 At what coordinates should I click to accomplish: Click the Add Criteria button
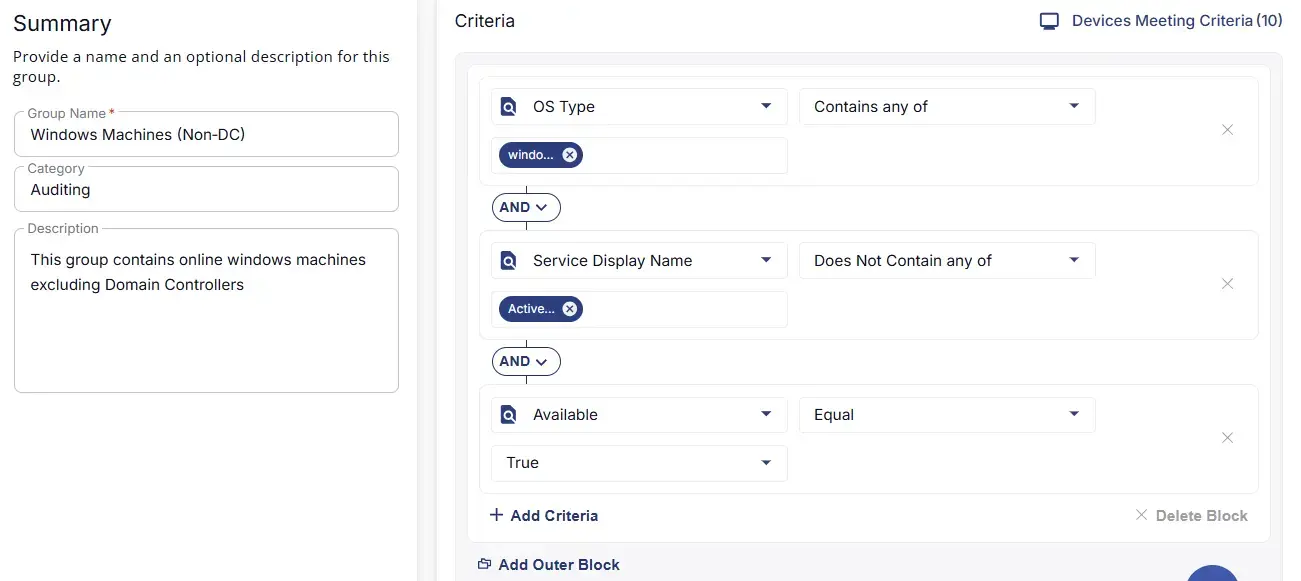(x=544, y=516)
